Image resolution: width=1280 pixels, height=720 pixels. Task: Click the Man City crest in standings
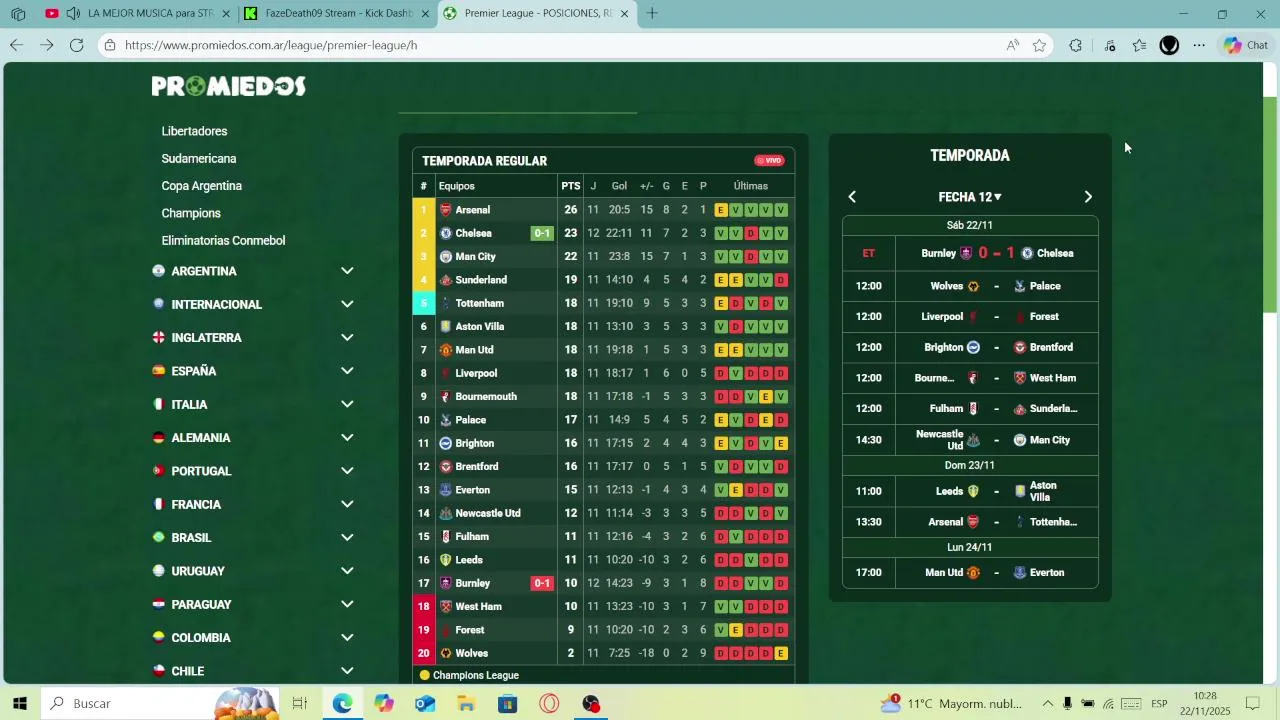[x=446, y=257]
